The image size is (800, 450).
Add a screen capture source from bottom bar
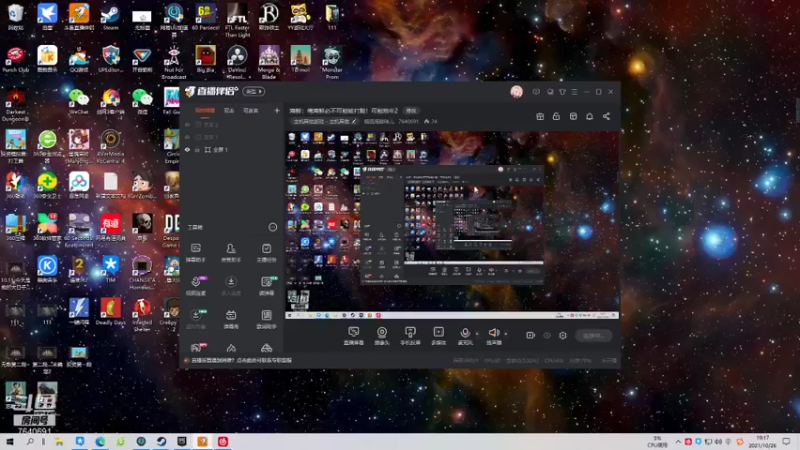[x=354, y=336]
